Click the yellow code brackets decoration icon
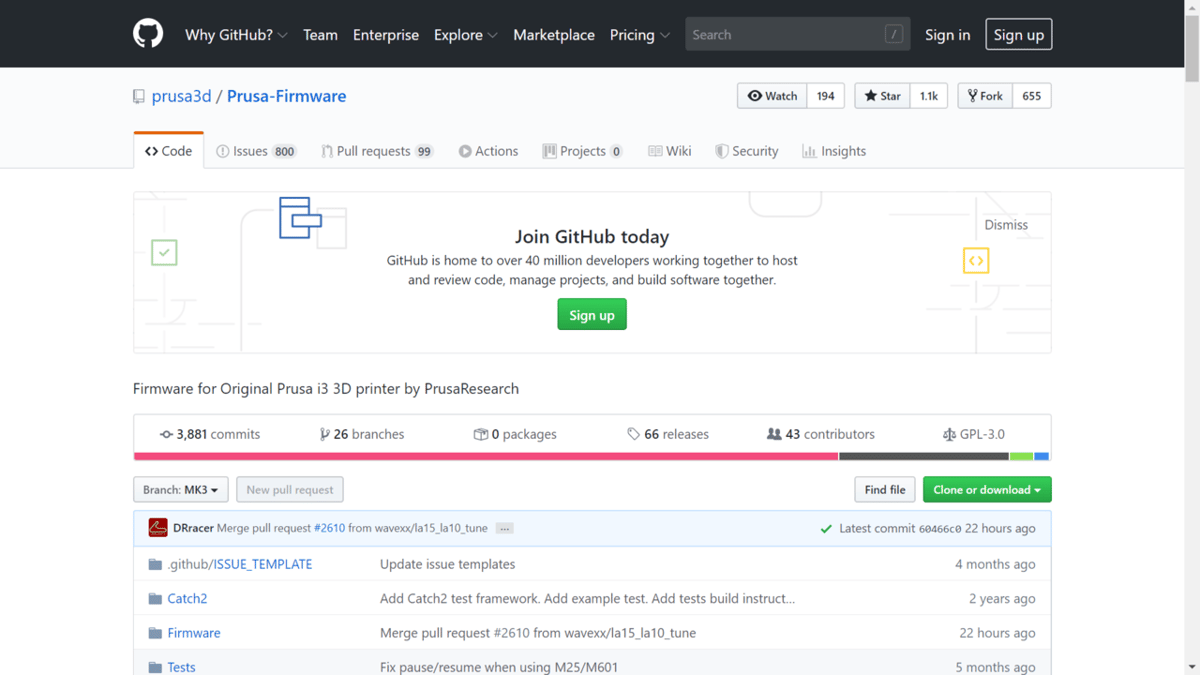Viewport: 1200px width, 675px height. point(976,261)
